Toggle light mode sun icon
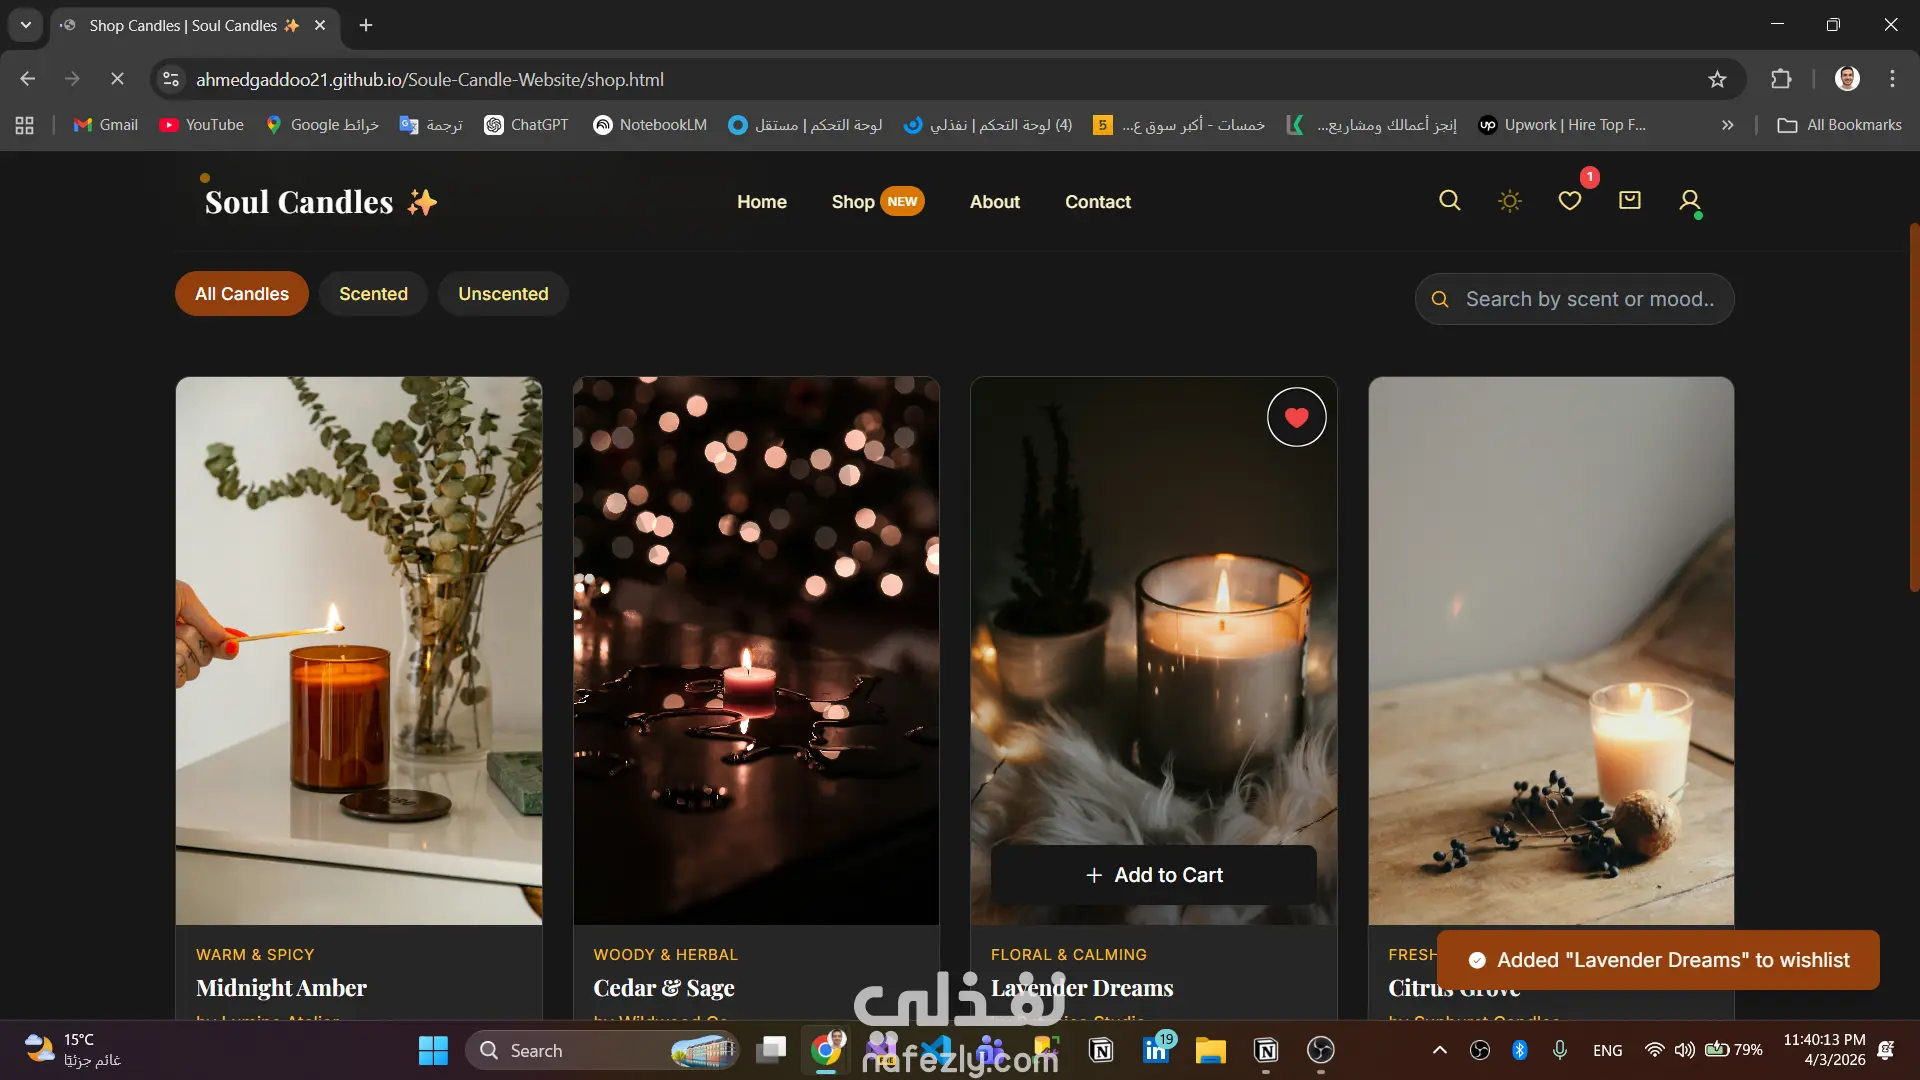Image resolution: width=1920 pixels, height=1080 pixels. [x=1509, y=201]
